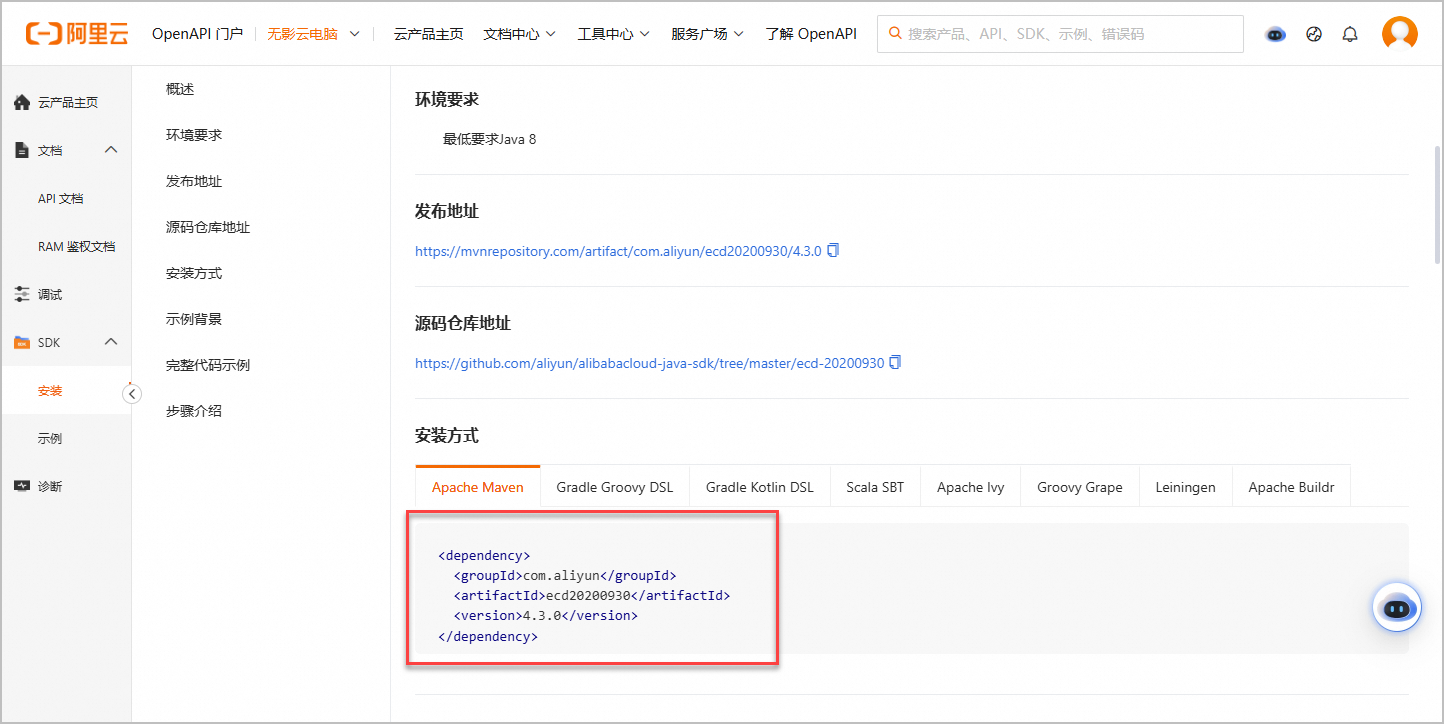Expand the 服务广场 menu
Screen dimensions: 1444x724
pyautogui.click(x=707, y=34)
